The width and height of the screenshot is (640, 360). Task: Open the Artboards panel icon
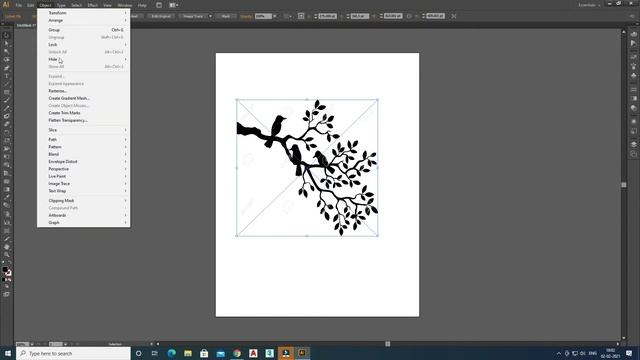(x=633, y=154)
